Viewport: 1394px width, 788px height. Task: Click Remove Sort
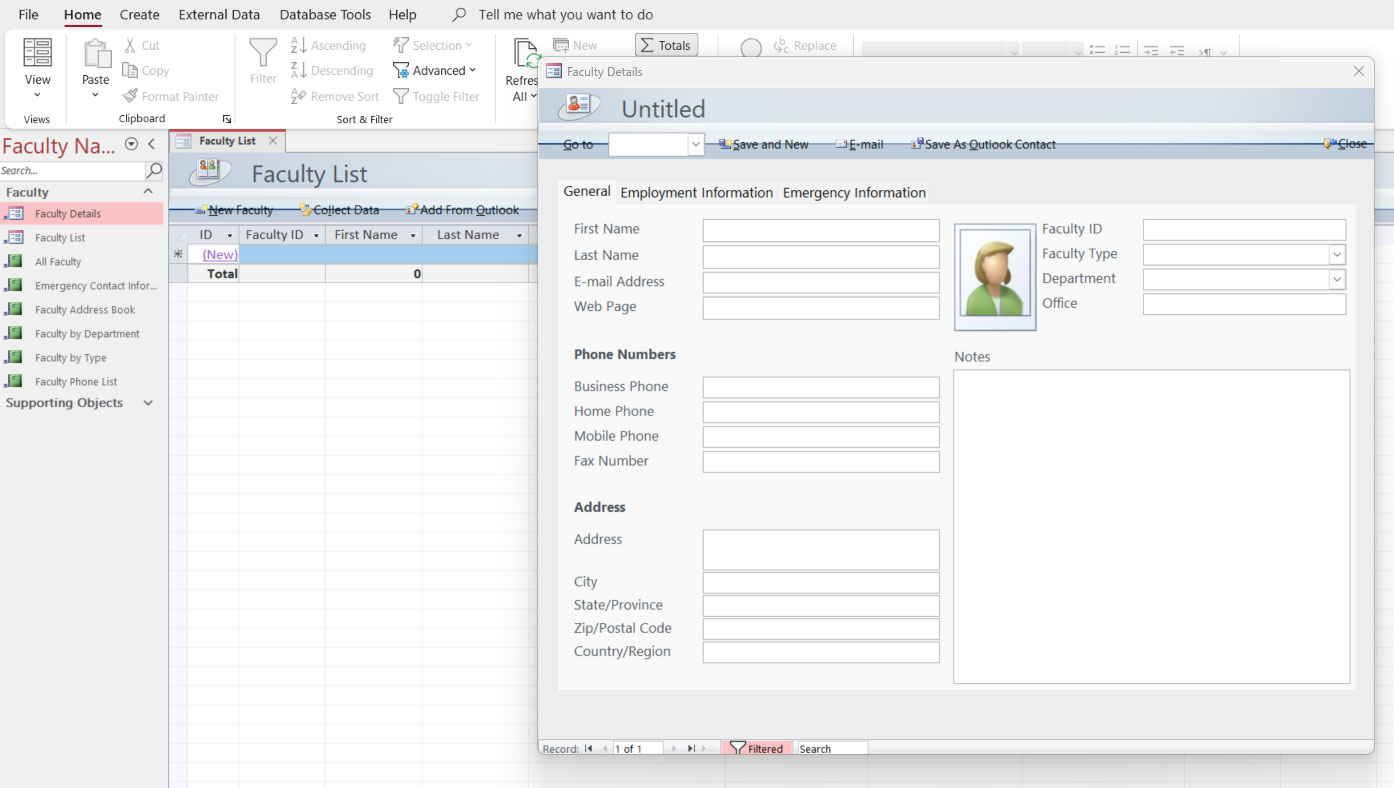coord(335,96)
